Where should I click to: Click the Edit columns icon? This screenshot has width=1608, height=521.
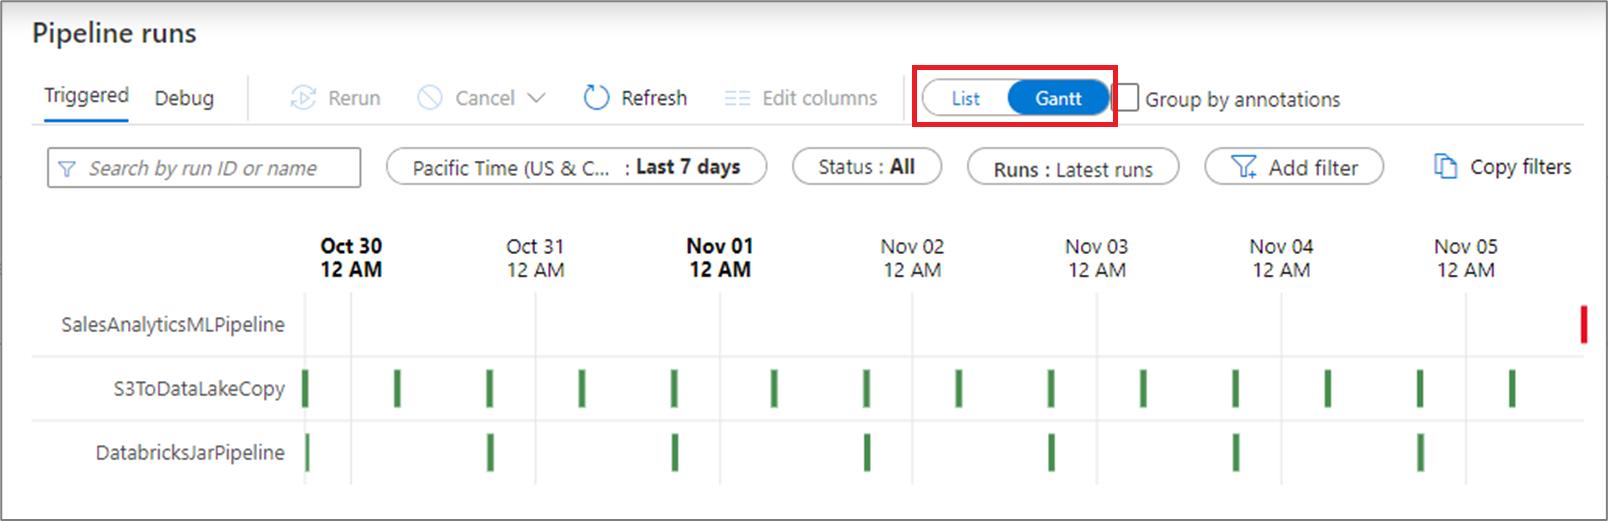pos(737,98)
